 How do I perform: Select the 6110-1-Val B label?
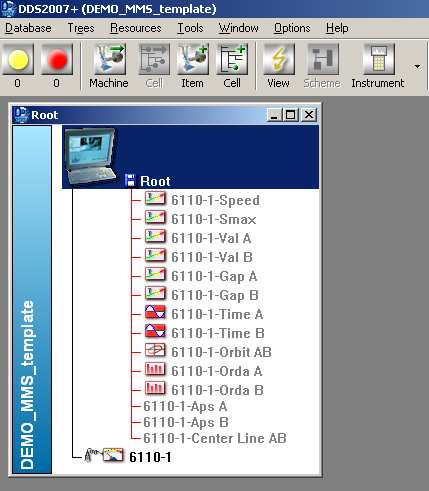click(212, 257)
